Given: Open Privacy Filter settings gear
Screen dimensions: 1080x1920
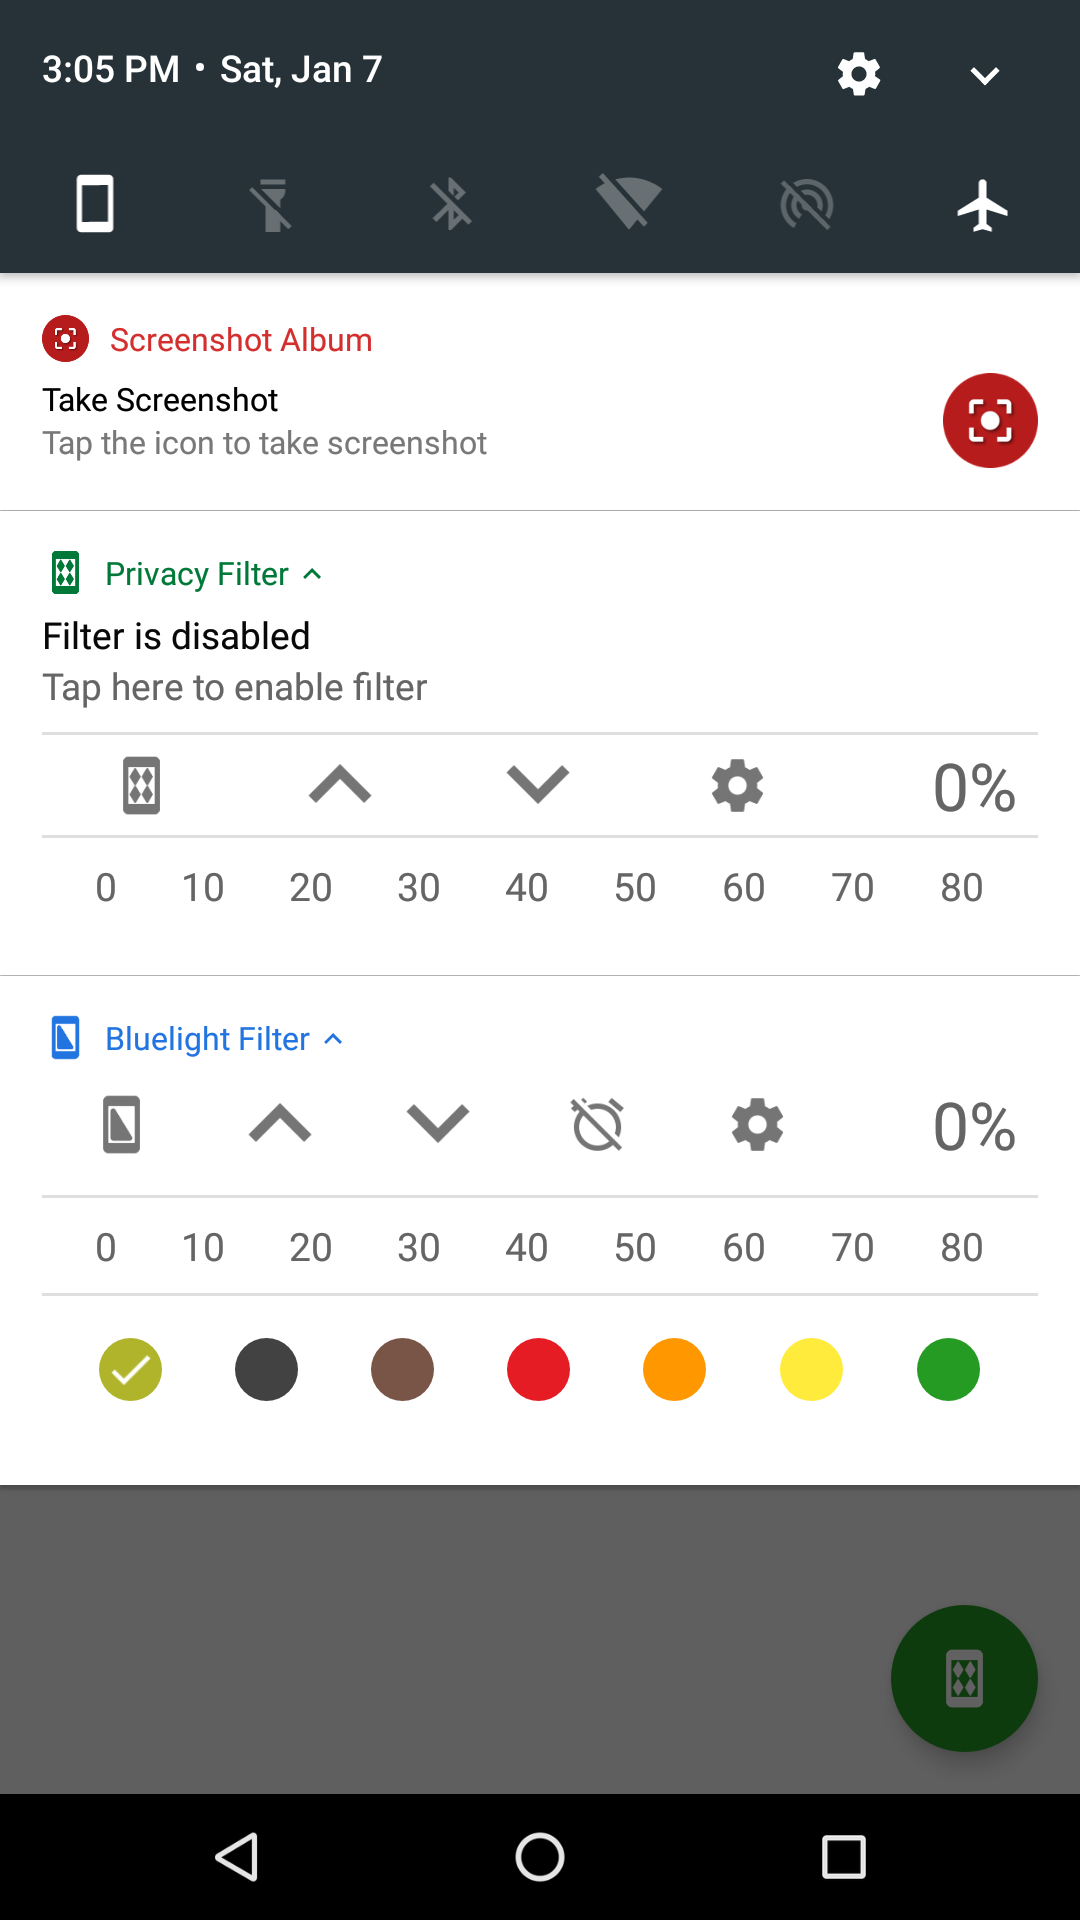Looking at the screenshot, I should [738, 786].
